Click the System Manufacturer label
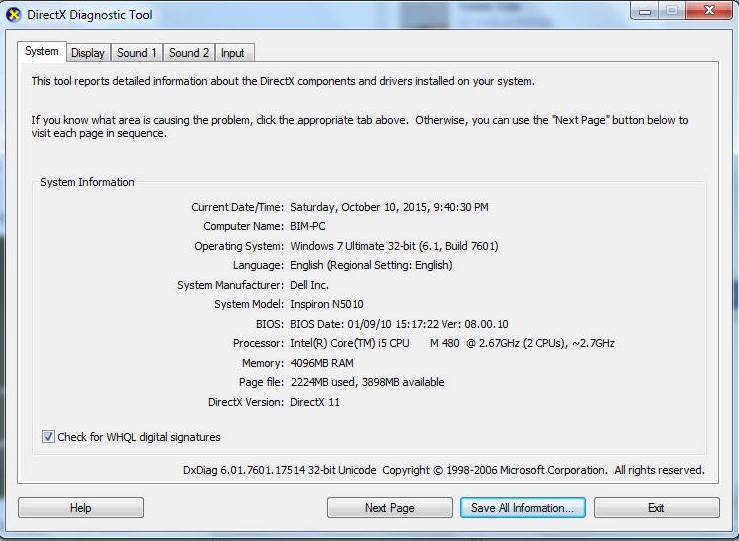 230,285
